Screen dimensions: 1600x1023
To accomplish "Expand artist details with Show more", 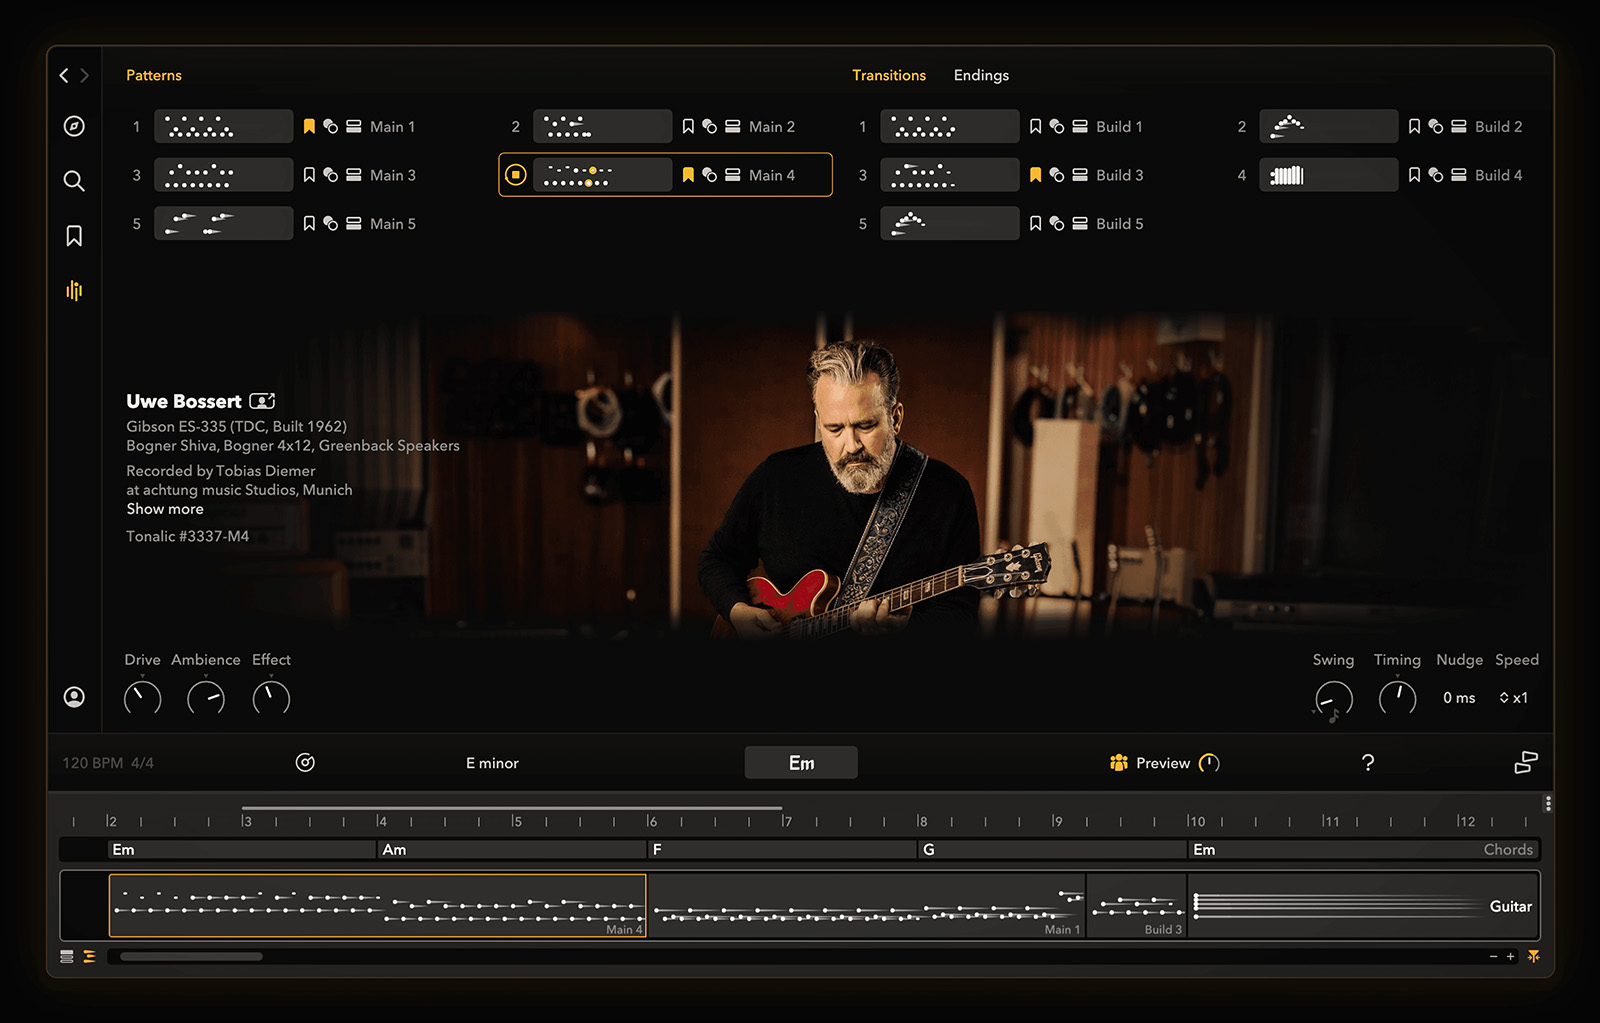I will click(165, 509).
